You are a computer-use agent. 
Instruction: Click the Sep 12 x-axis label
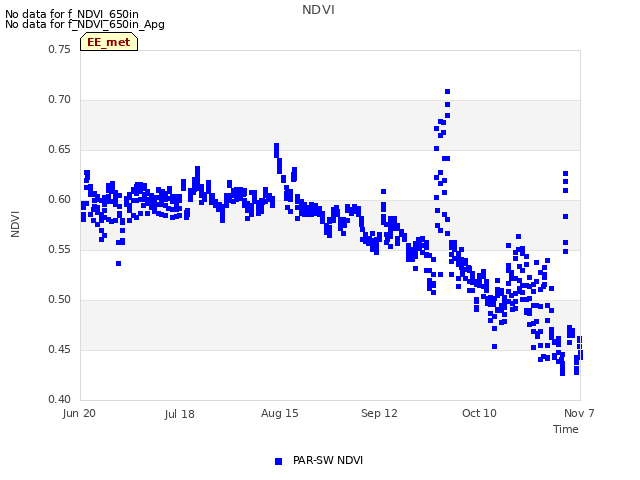pos(379,413)
